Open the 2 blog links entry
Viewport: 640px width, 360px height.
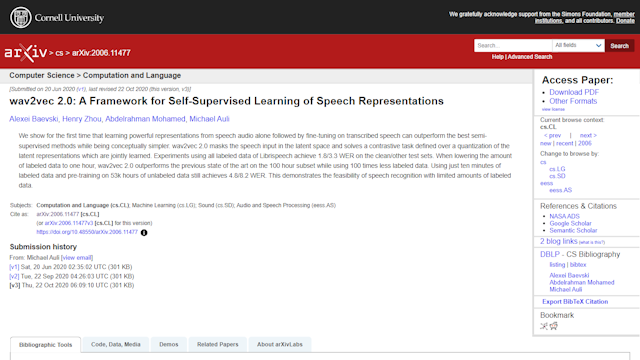pyautogui.click(x=558, y=241)
